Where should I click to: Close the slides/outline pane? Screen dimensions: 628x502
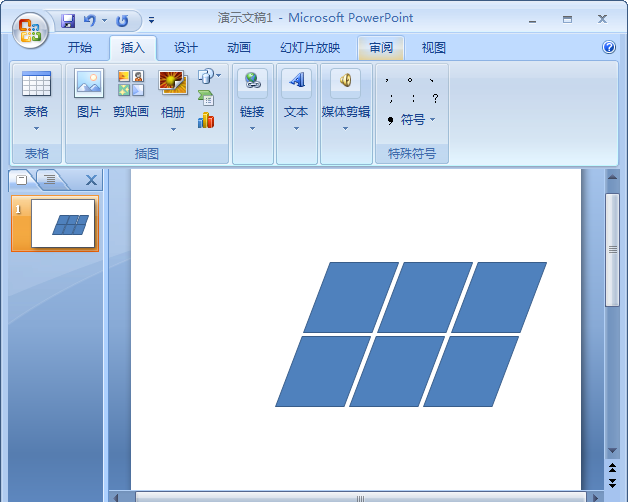click(x=91, y=180)
